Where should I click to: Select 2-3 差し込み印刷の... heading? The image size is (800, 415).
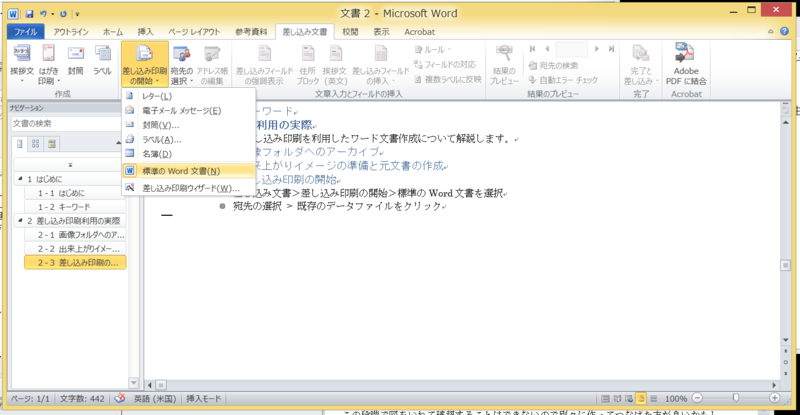pos(75,262)
